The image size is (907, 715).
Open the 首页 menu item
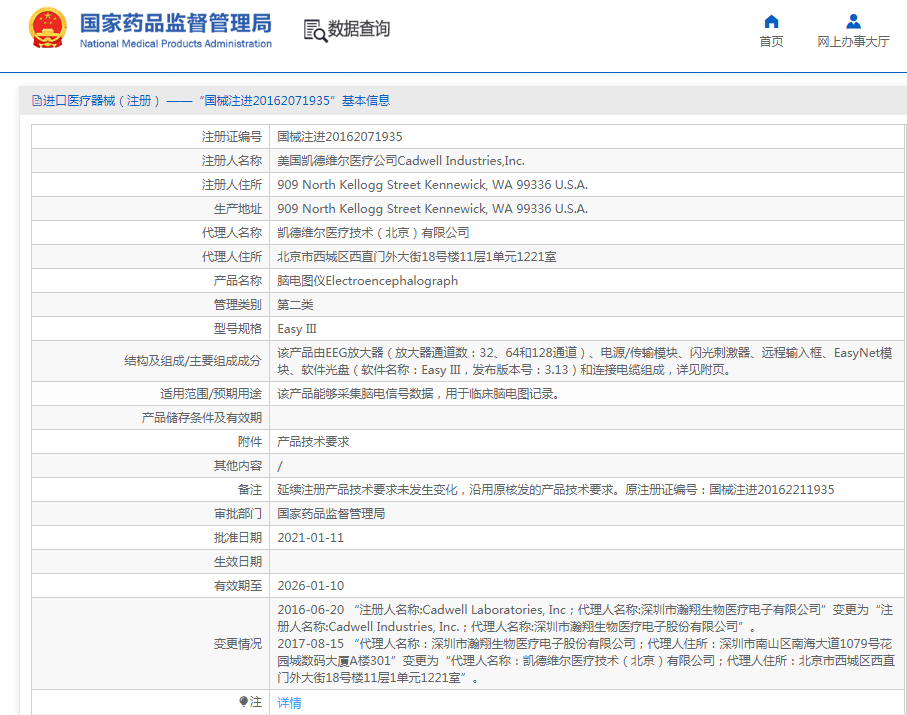pos(771,42)
